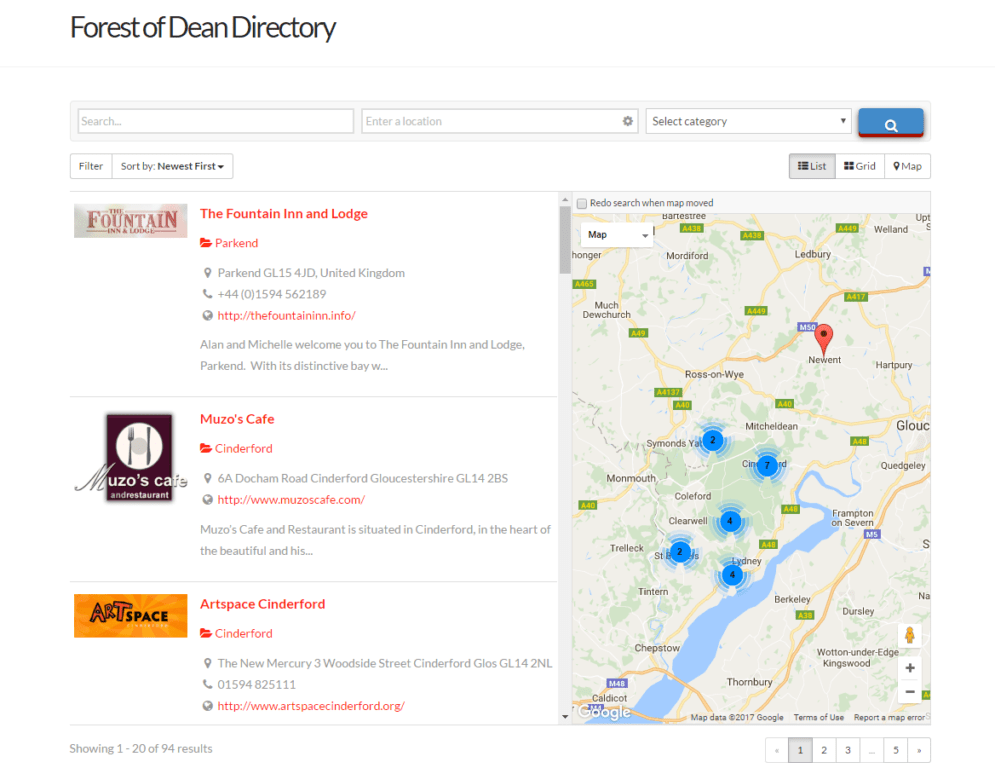The height and width of the screenshot is (768, 995).
Task: Click current page 1 button
Action: click(800, 750)
